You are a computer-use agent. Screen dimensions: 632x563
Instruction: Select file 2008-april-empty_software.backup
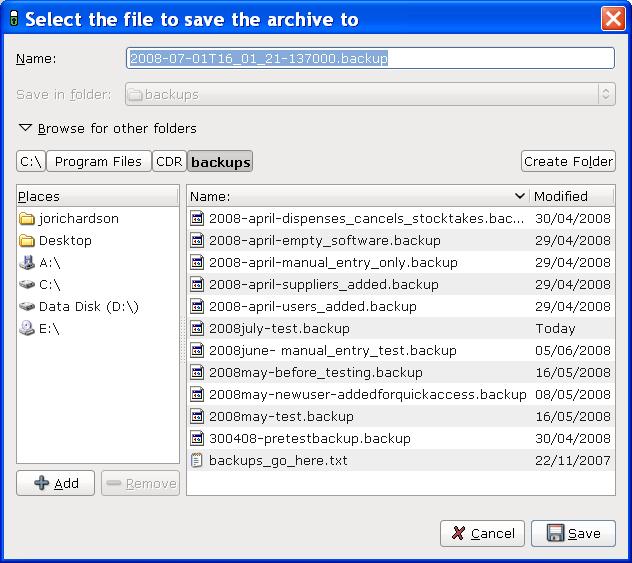tap(401, 241)
